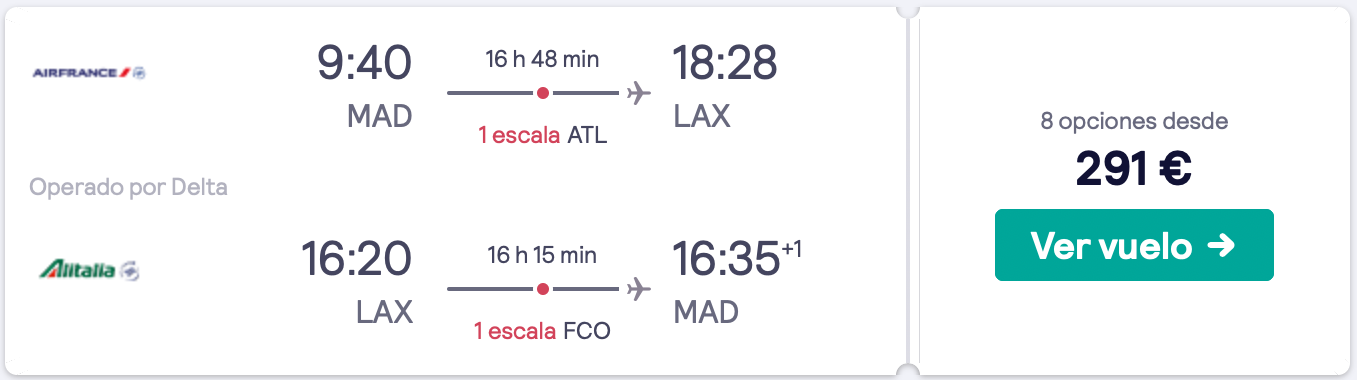Click the return flight airplane icon
Viewport: 1357px width, 380px height.
tap(638, 290)
